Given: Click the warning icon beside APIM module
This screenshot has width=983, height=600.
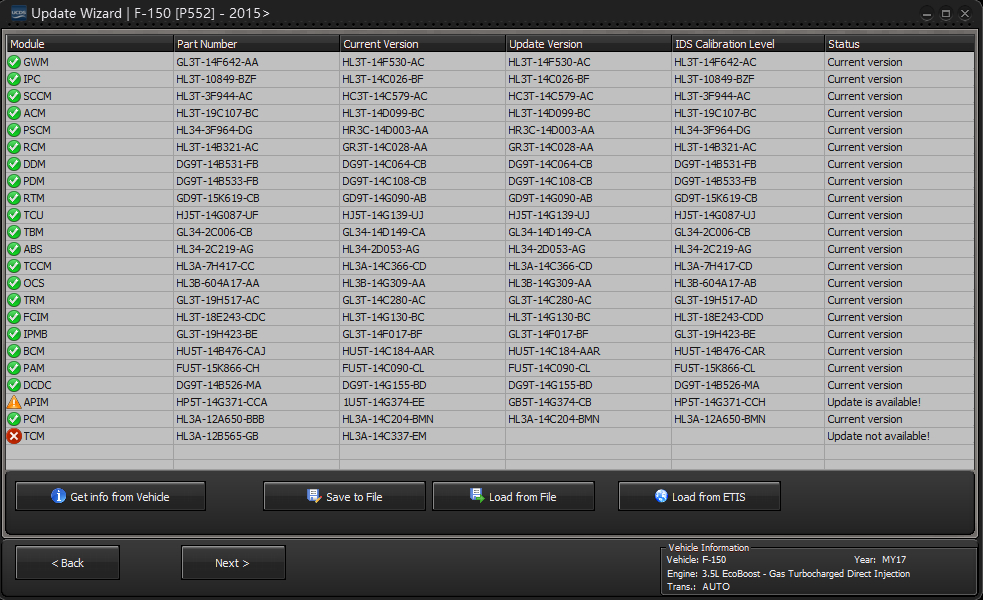Looking at the screenshot, I should tap(14, 402).
